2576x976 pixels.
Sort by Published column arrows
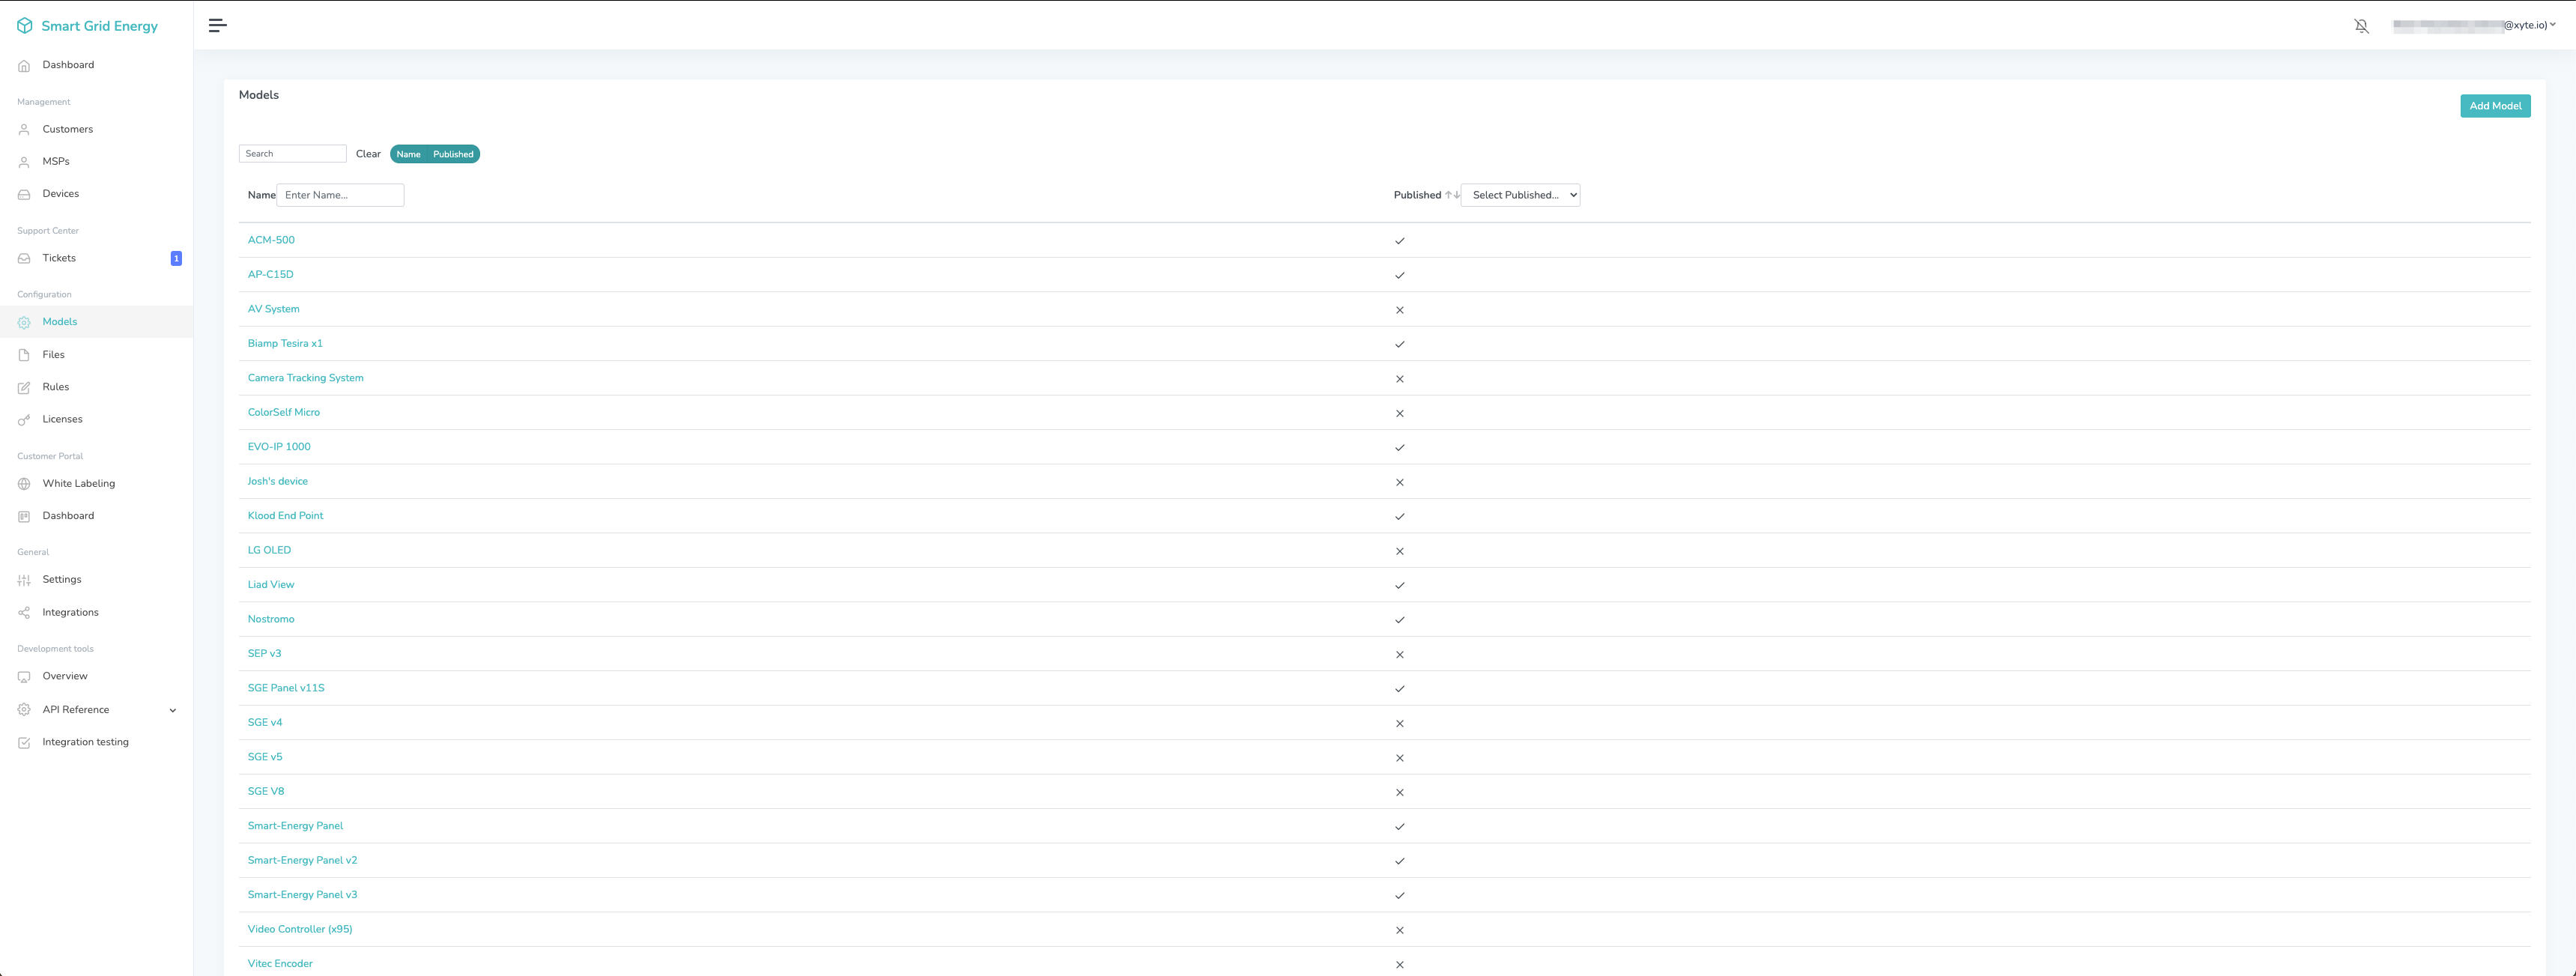1452,195
